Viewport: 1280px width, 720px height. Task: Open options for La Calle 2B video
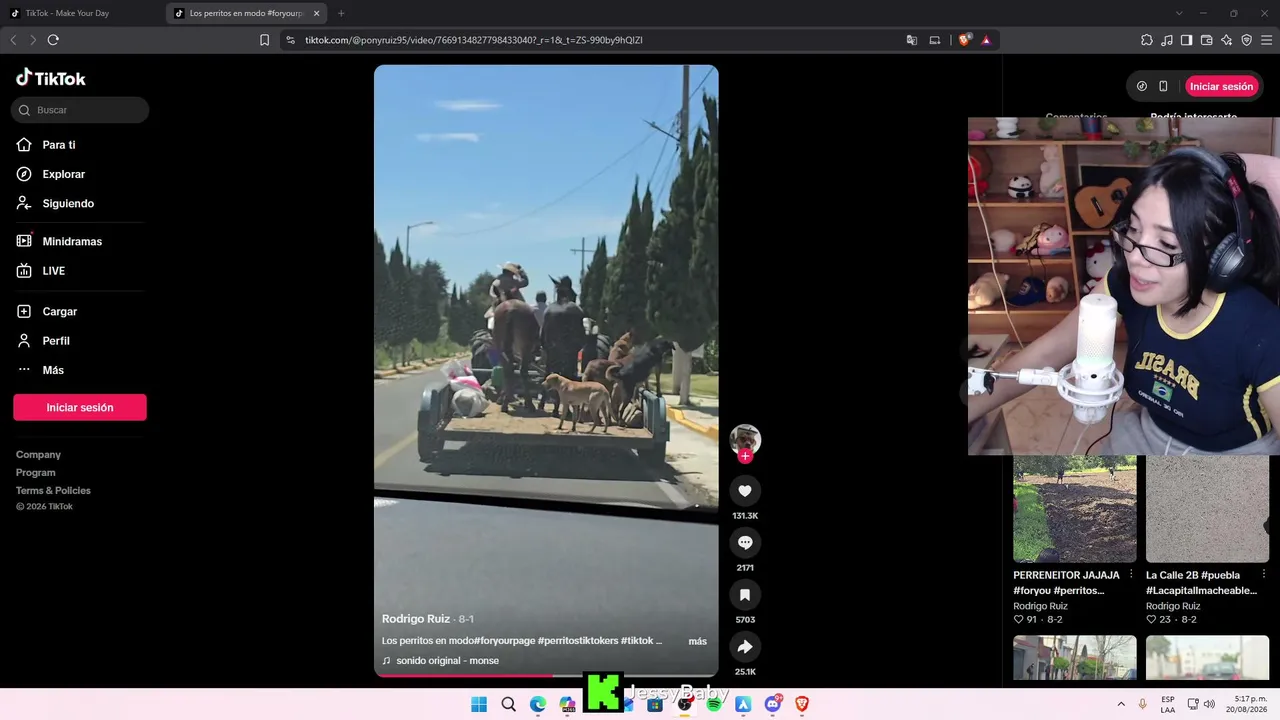[1264, 575]
